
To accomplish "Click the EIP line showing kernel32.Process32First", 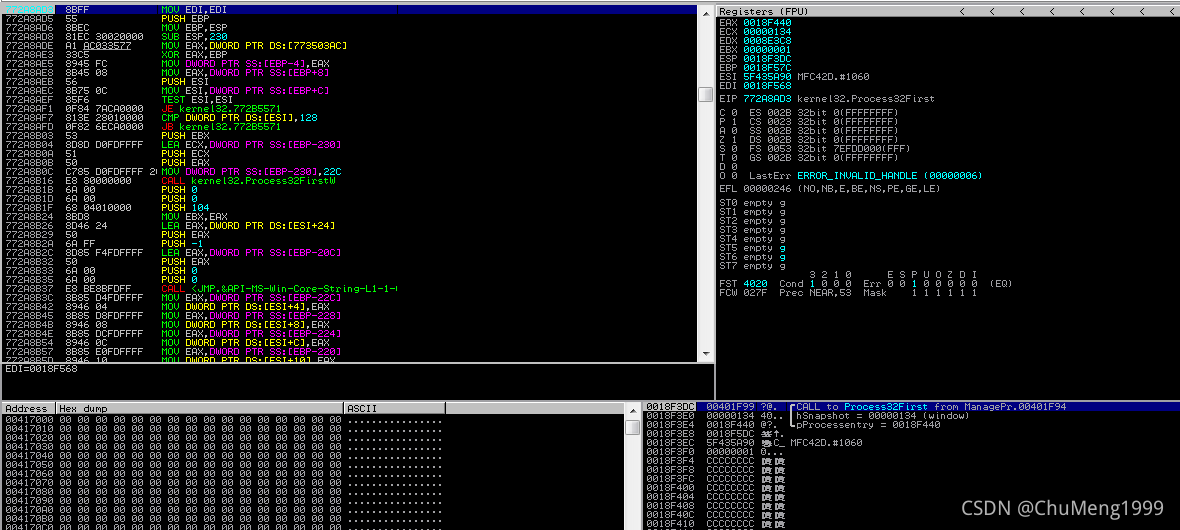I will [826, 99].
